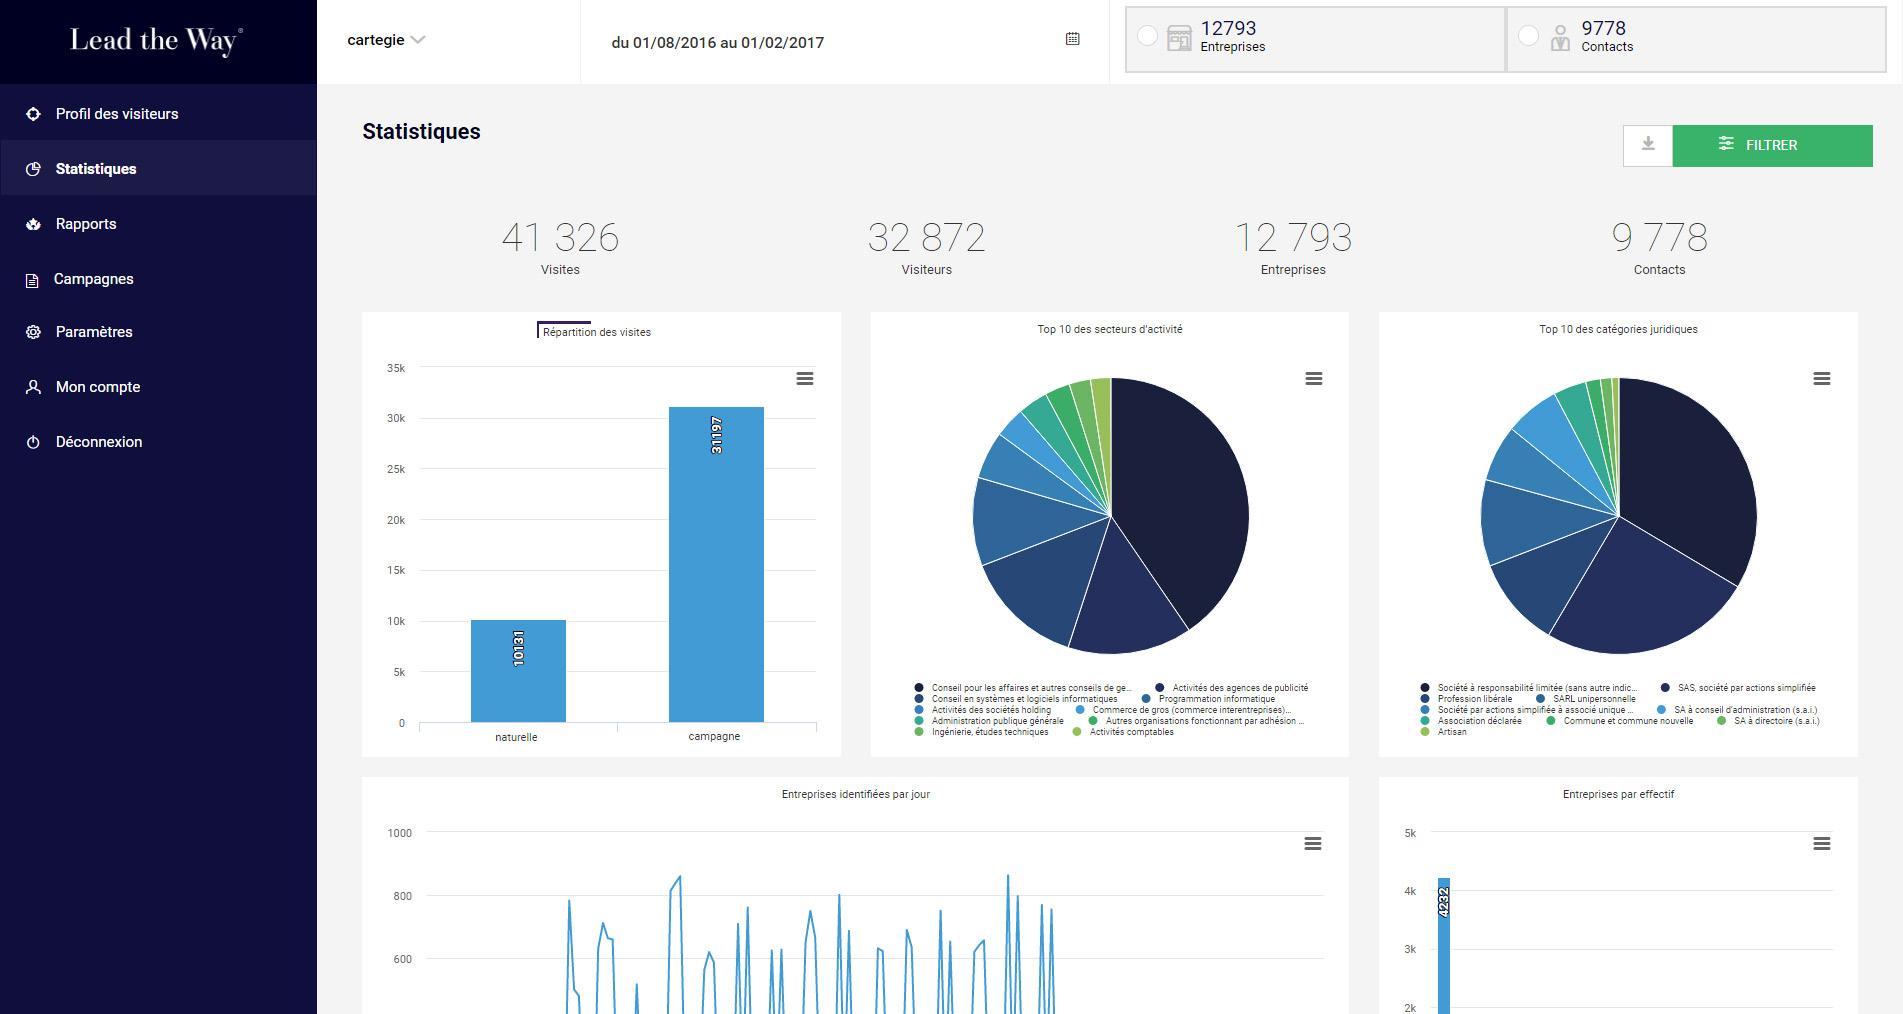
Task: Toggle 'Autres organisations fonctionnant par adhésion' legend item
Action: 1196,721
